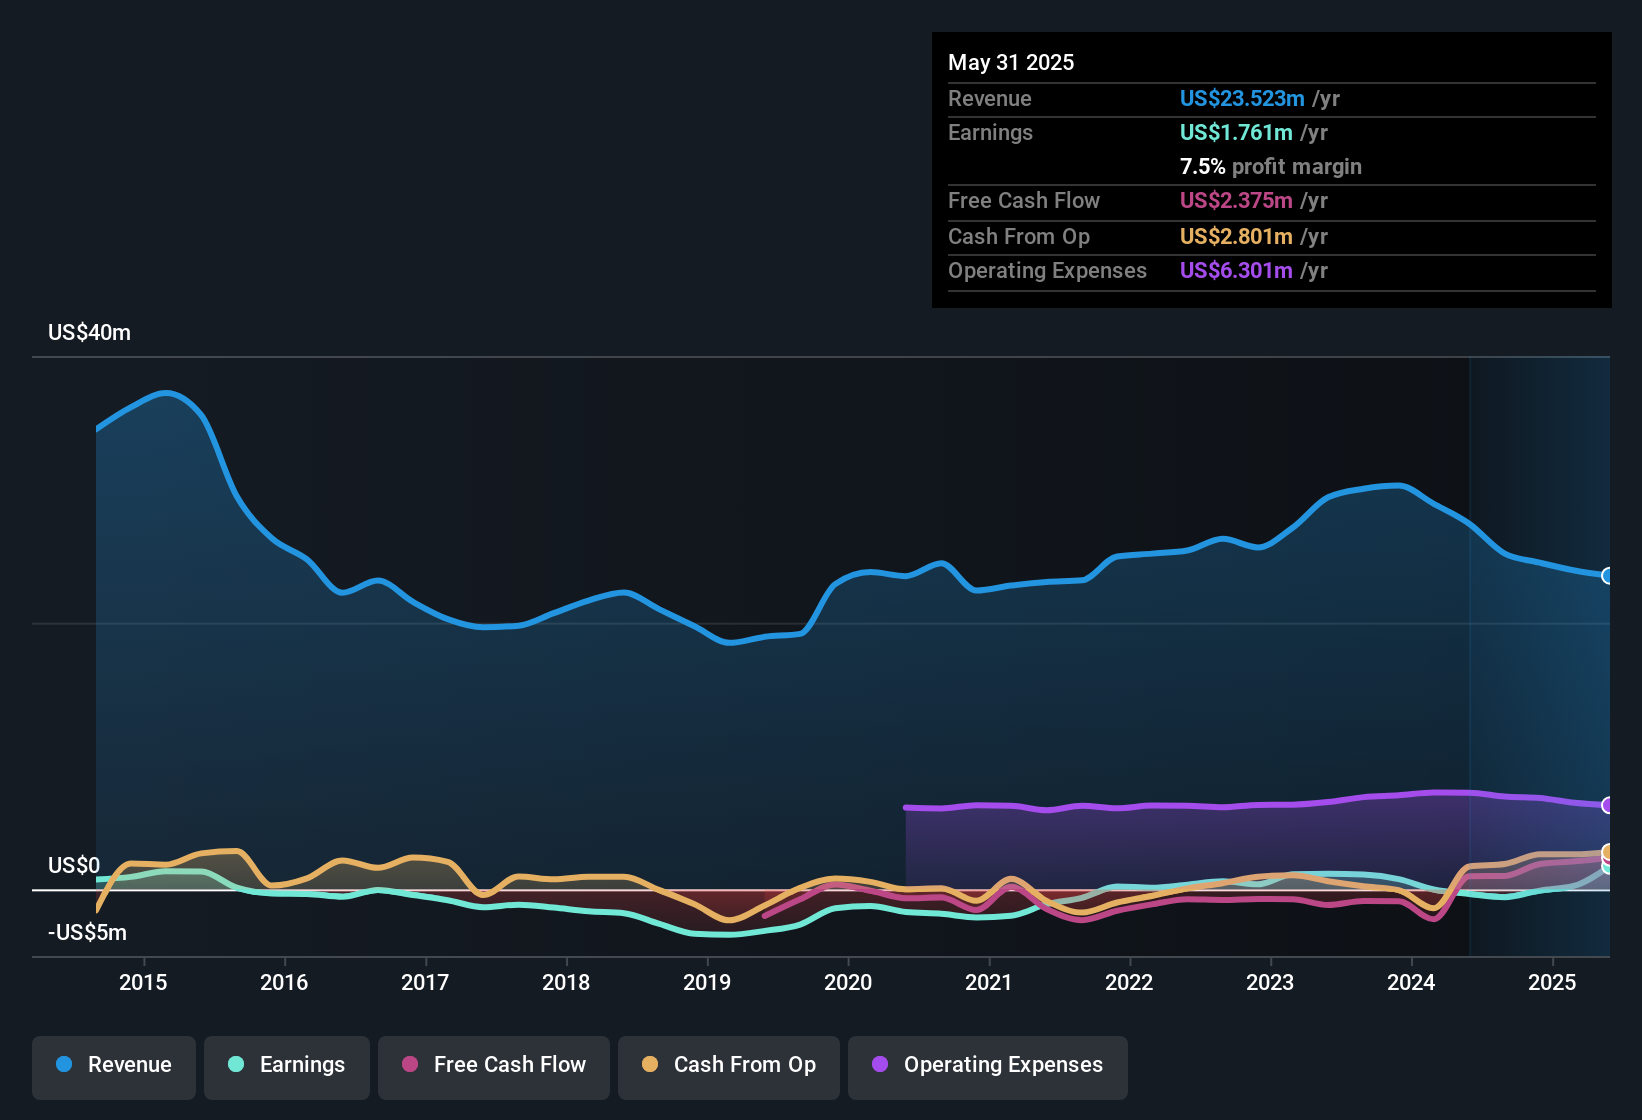Click the Cash From Op endpoint marker
1642x1120 pixels.
(x=1608, y=851)
